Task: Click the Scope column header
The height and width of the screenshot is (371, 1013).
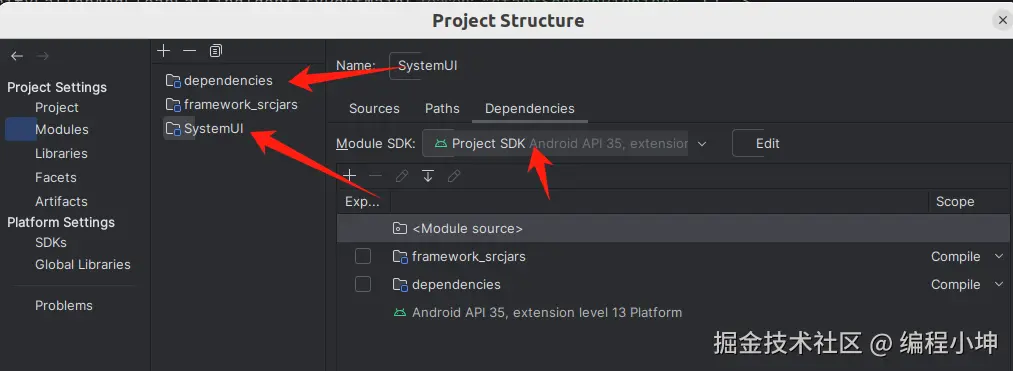Action: pyautogui.click(x=955, y=202)
